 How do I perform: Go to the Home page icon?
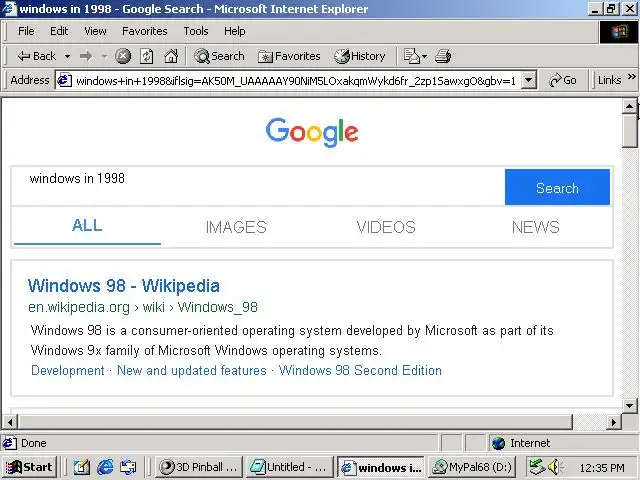pyautogui.click(x=171, y=56)
